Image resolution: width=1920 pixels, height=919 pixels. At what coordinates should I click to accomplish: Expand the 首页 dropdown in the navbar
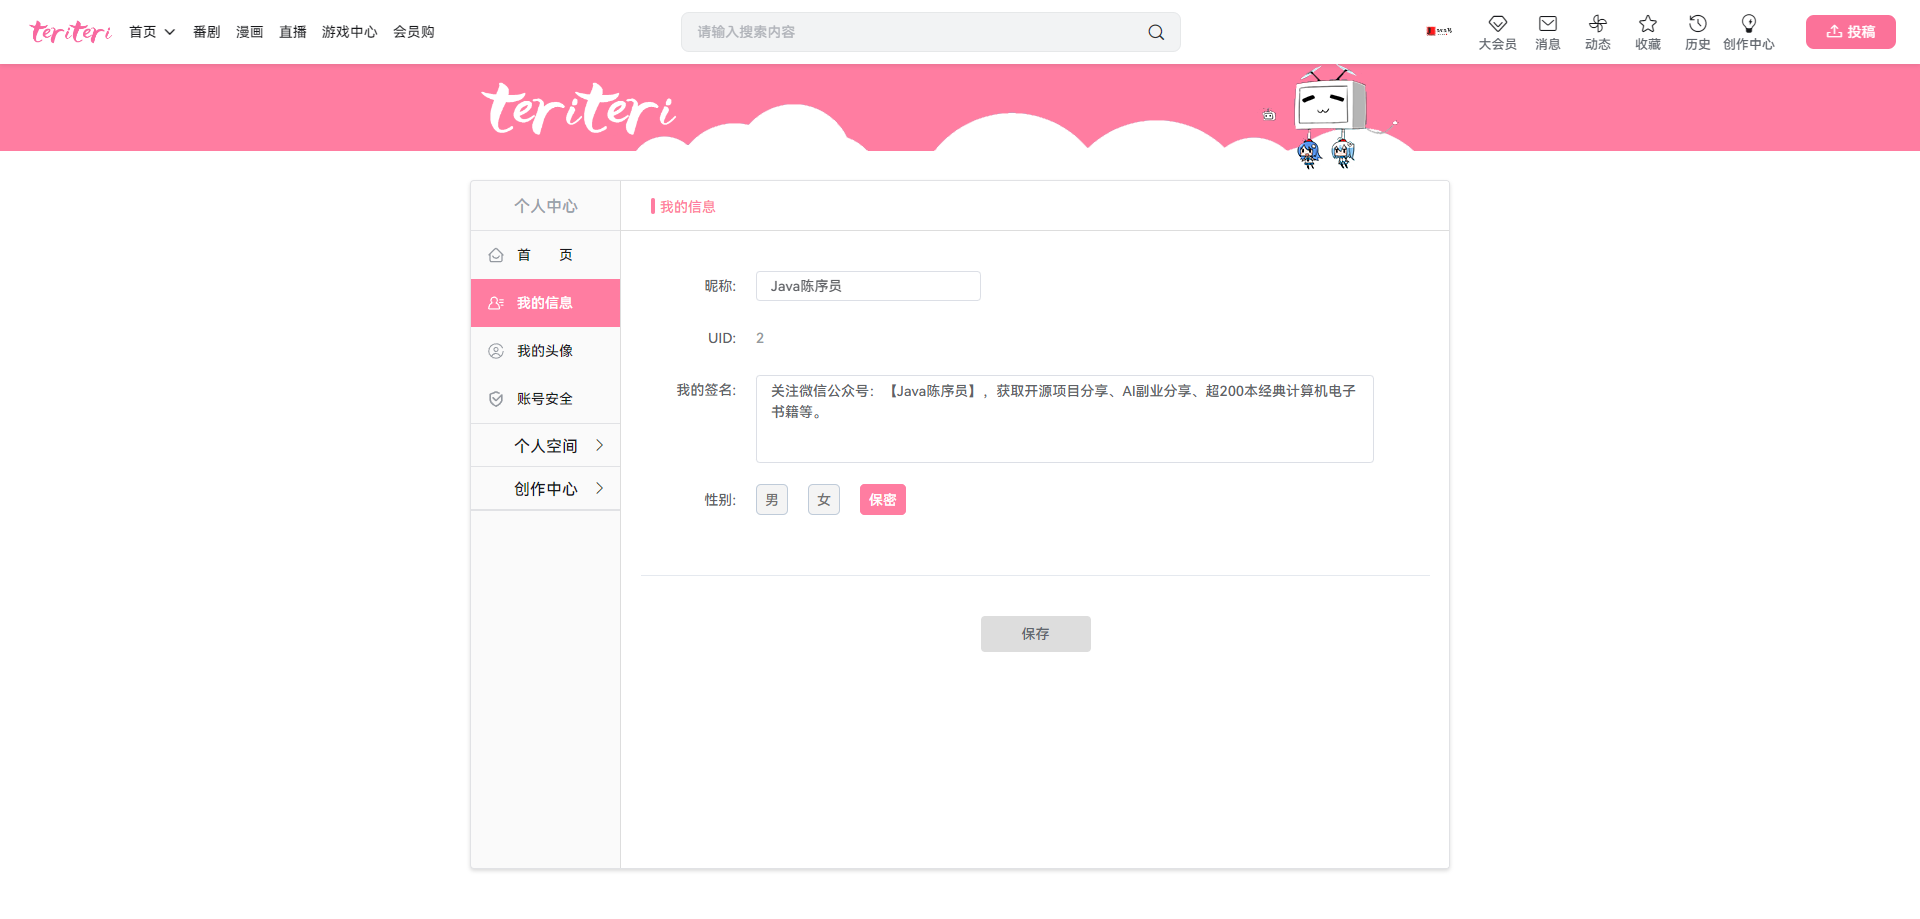pyautogui.click(x=152, y=32)
